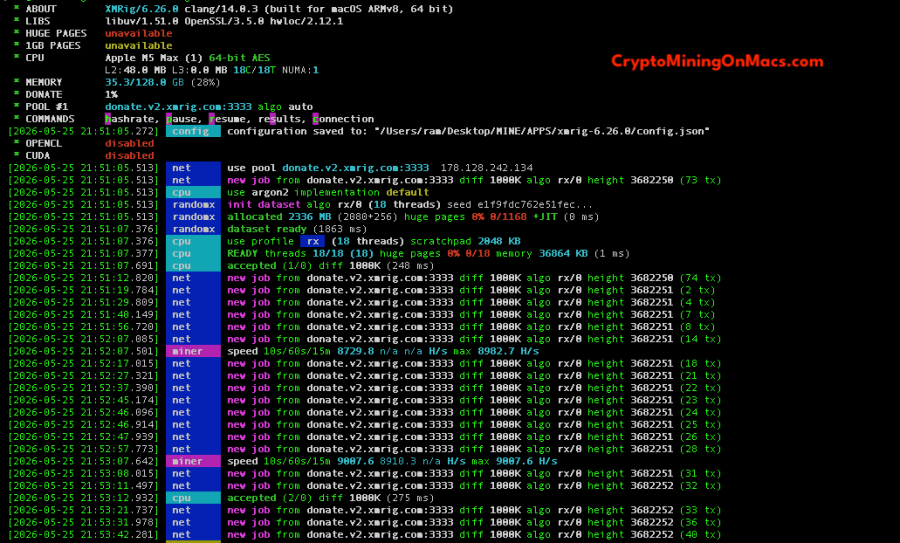
Task: Click the timestamp 21:51:12.820
Action: click(x=117, y=278)
